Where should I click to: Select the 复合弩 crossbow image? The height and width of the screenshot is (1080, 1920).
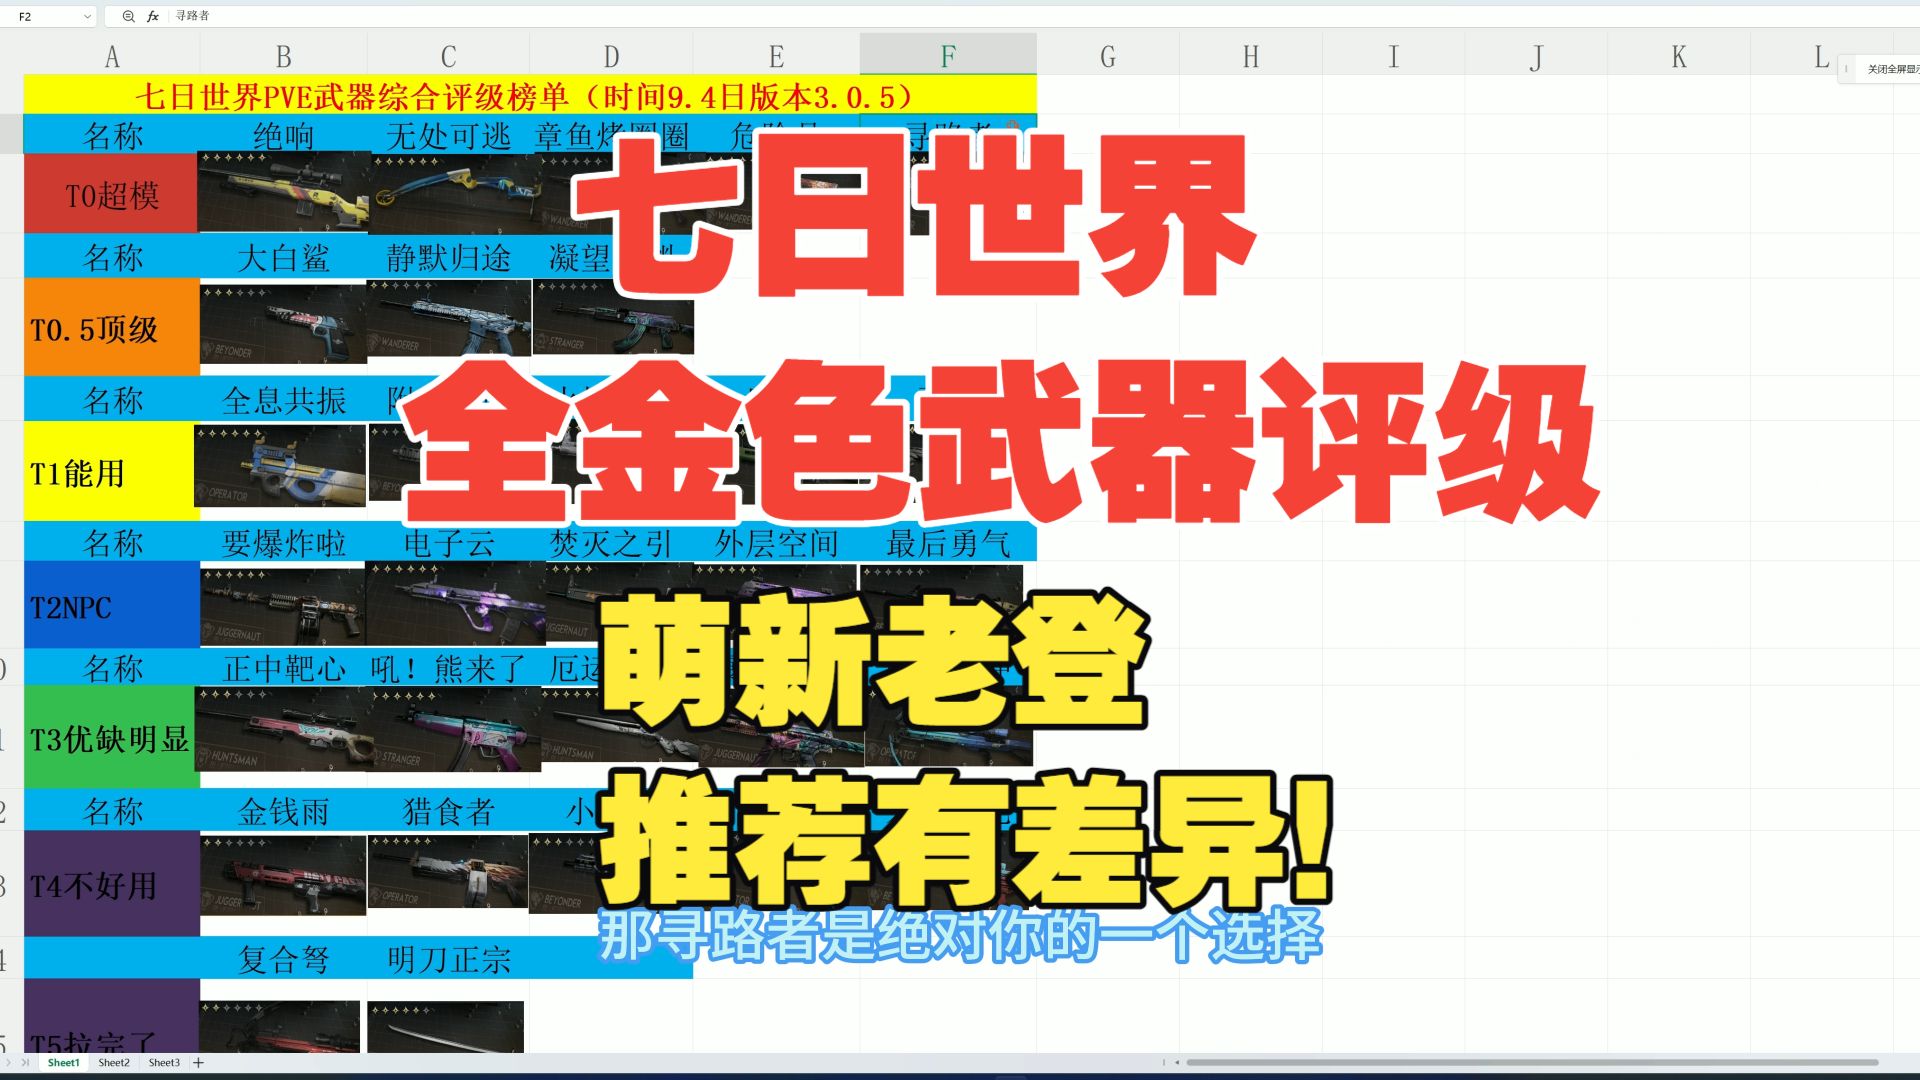[x=280, y=1027]
